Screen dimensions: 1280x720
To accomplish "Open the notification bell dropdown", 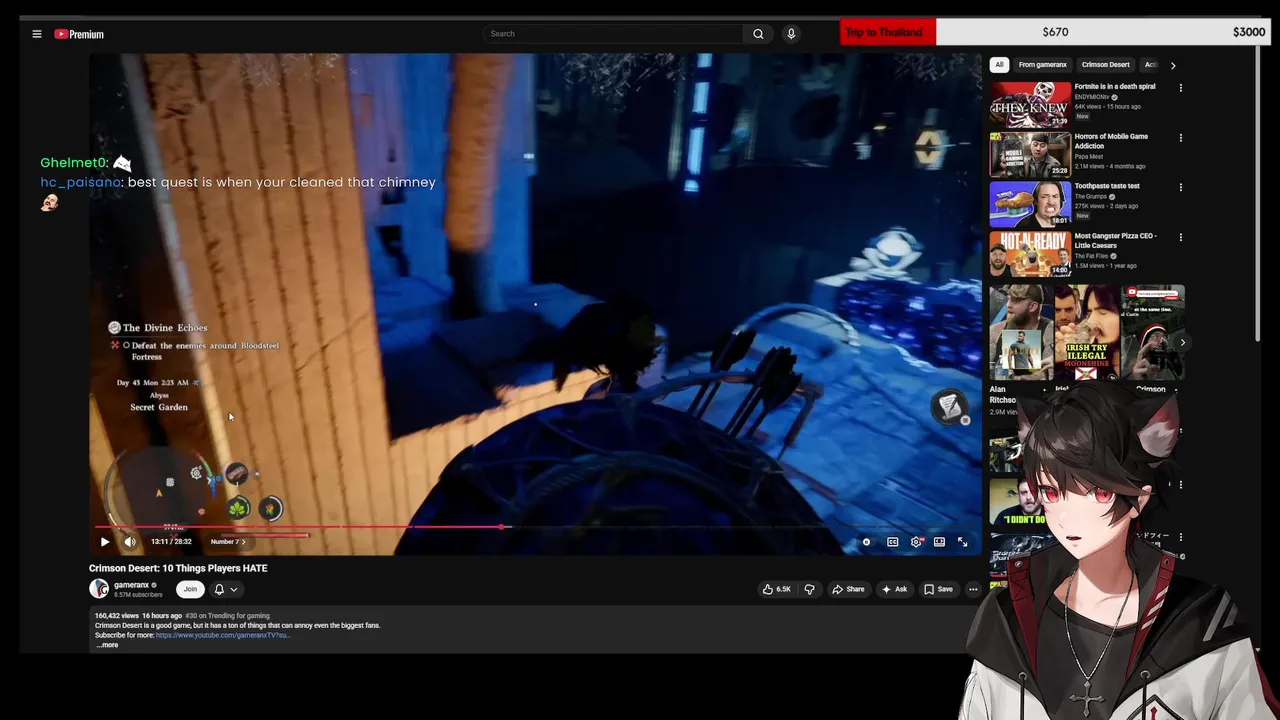I will (226, 589).
